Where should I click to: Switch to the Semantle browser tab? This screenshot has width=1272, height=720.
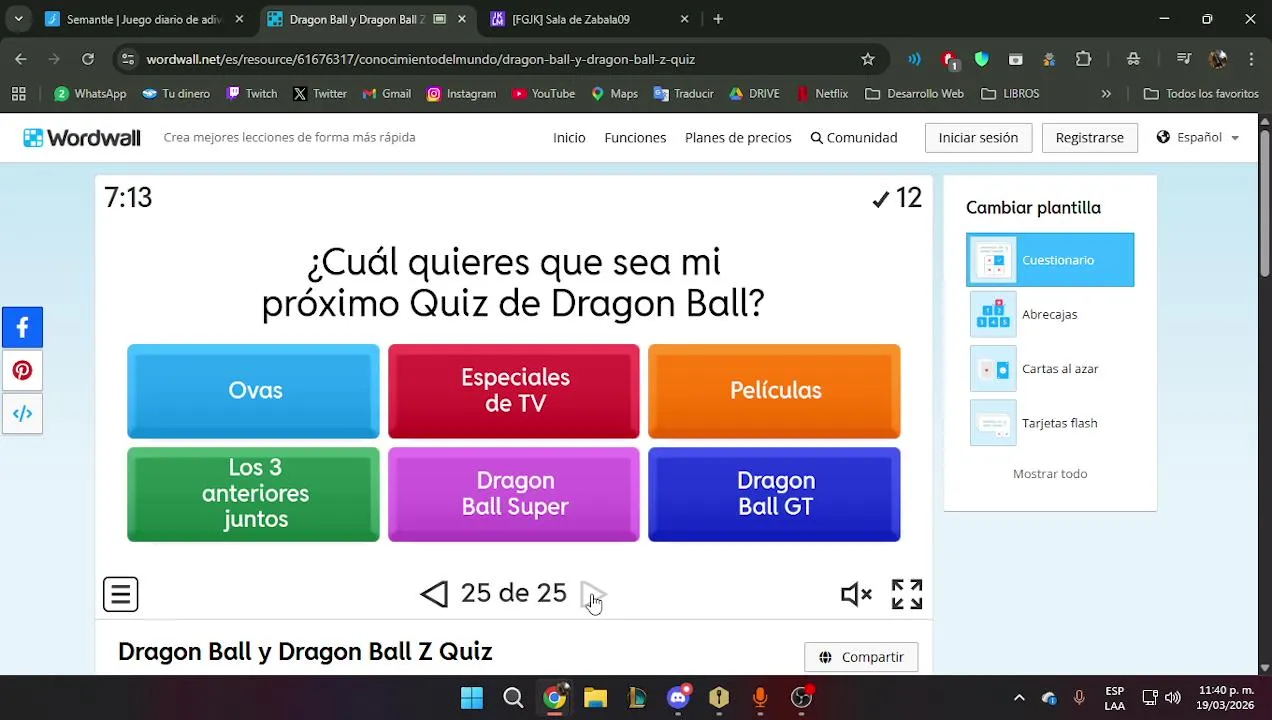pyautogui.click(x=146, y=19)
